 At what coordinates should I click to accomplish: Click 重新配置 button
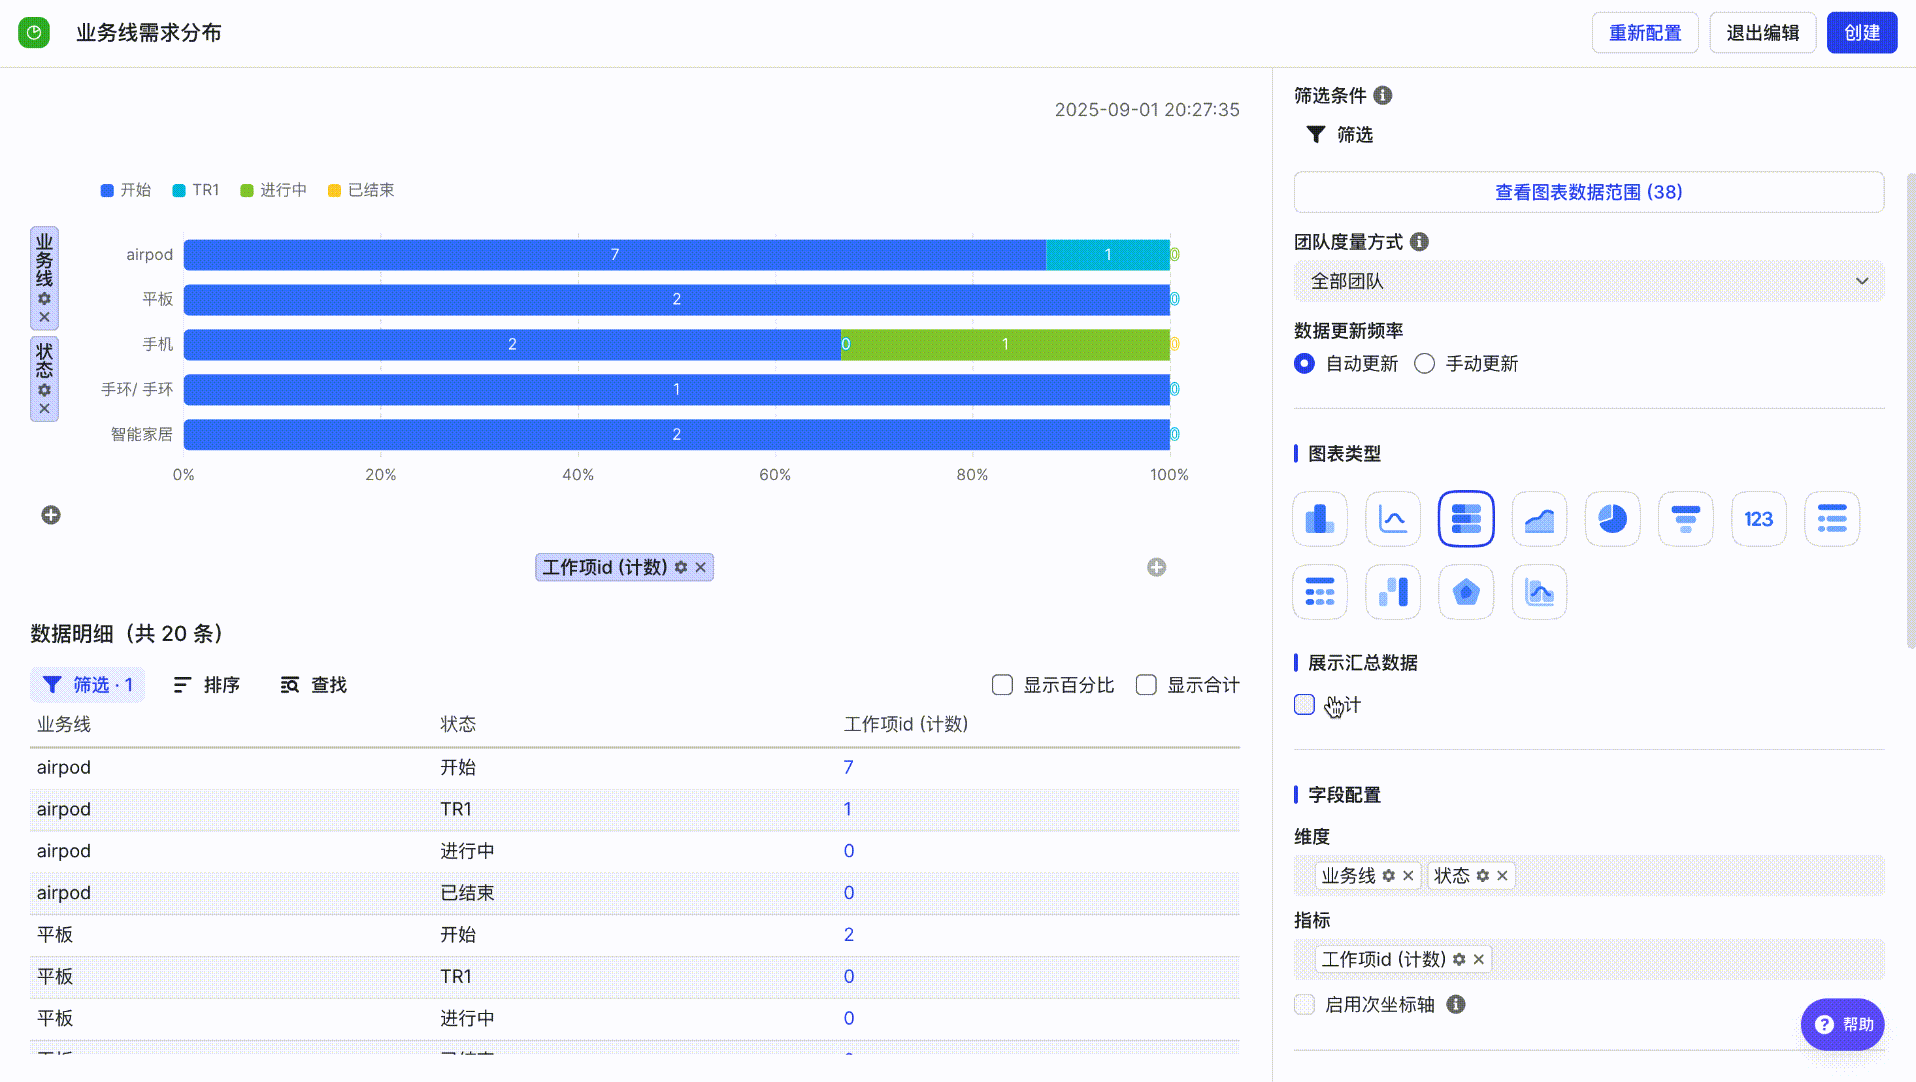coord(1645,33)
